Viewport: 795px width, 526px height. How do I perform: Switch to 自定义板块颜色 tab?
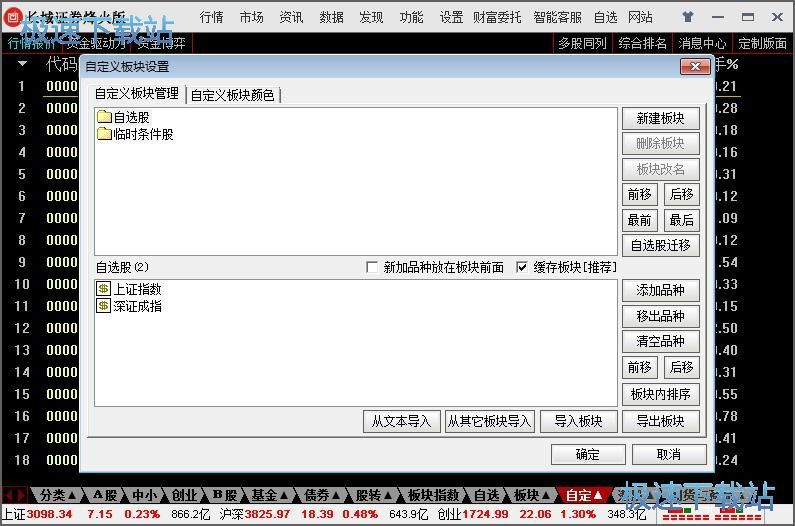(x=233, y=95)
